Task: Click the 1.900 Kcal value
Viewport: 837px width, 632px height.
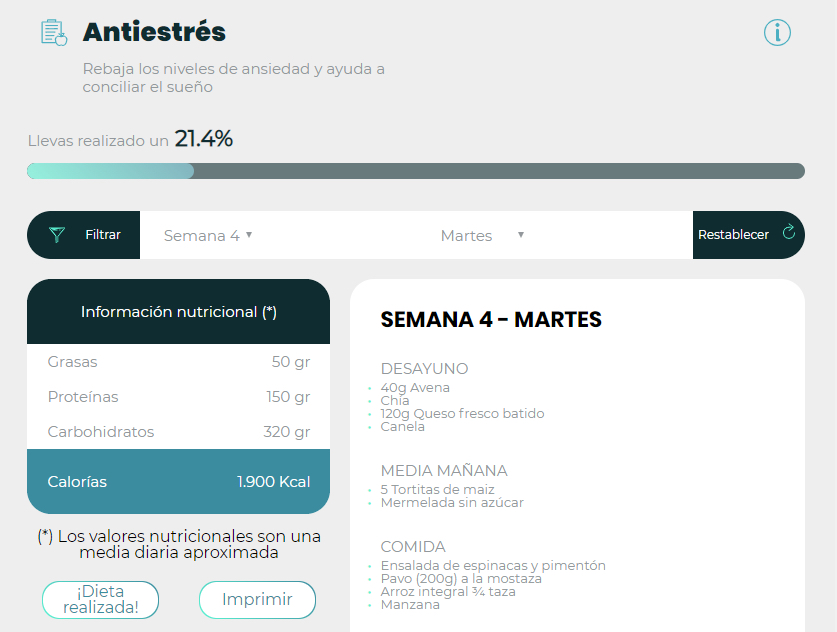Action: [274, 482]
